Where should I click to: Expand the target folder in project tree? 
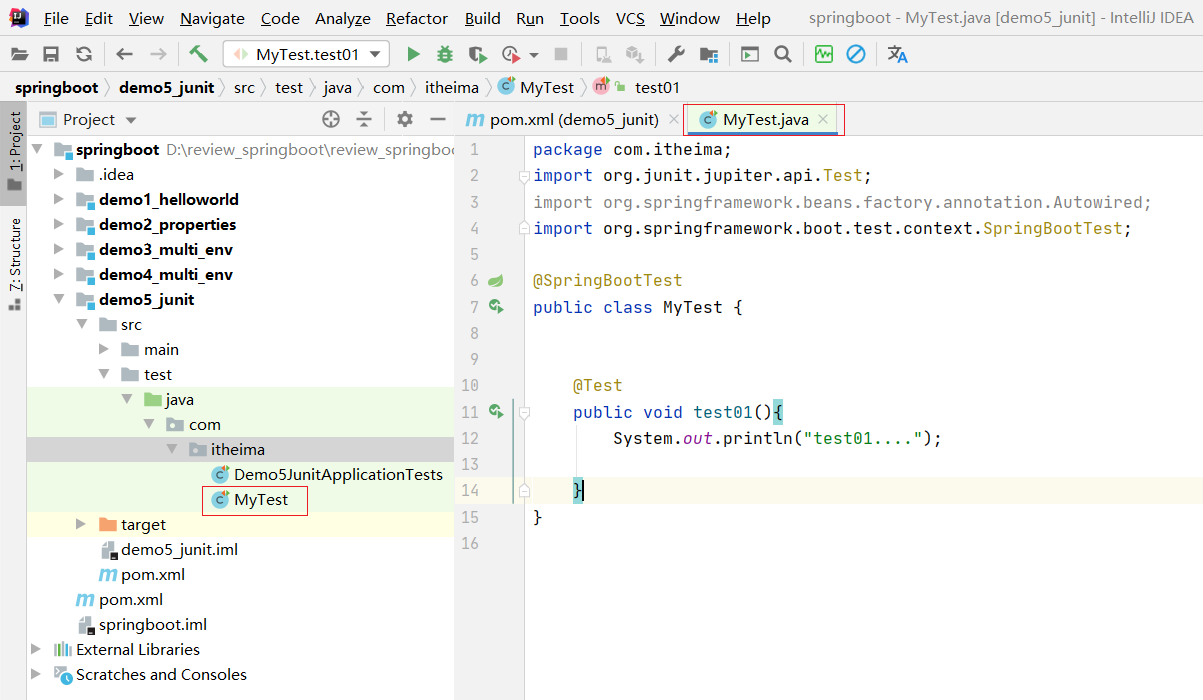coord(81,525)
